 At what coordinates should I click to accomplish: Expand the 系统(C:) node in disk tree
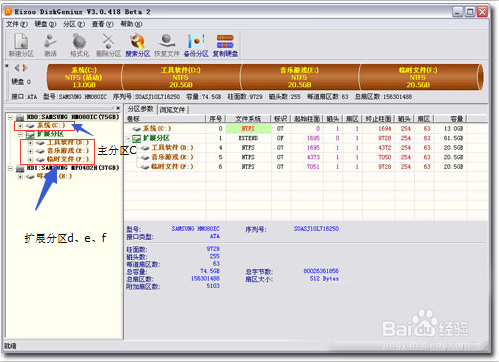(x=21, y=126)
